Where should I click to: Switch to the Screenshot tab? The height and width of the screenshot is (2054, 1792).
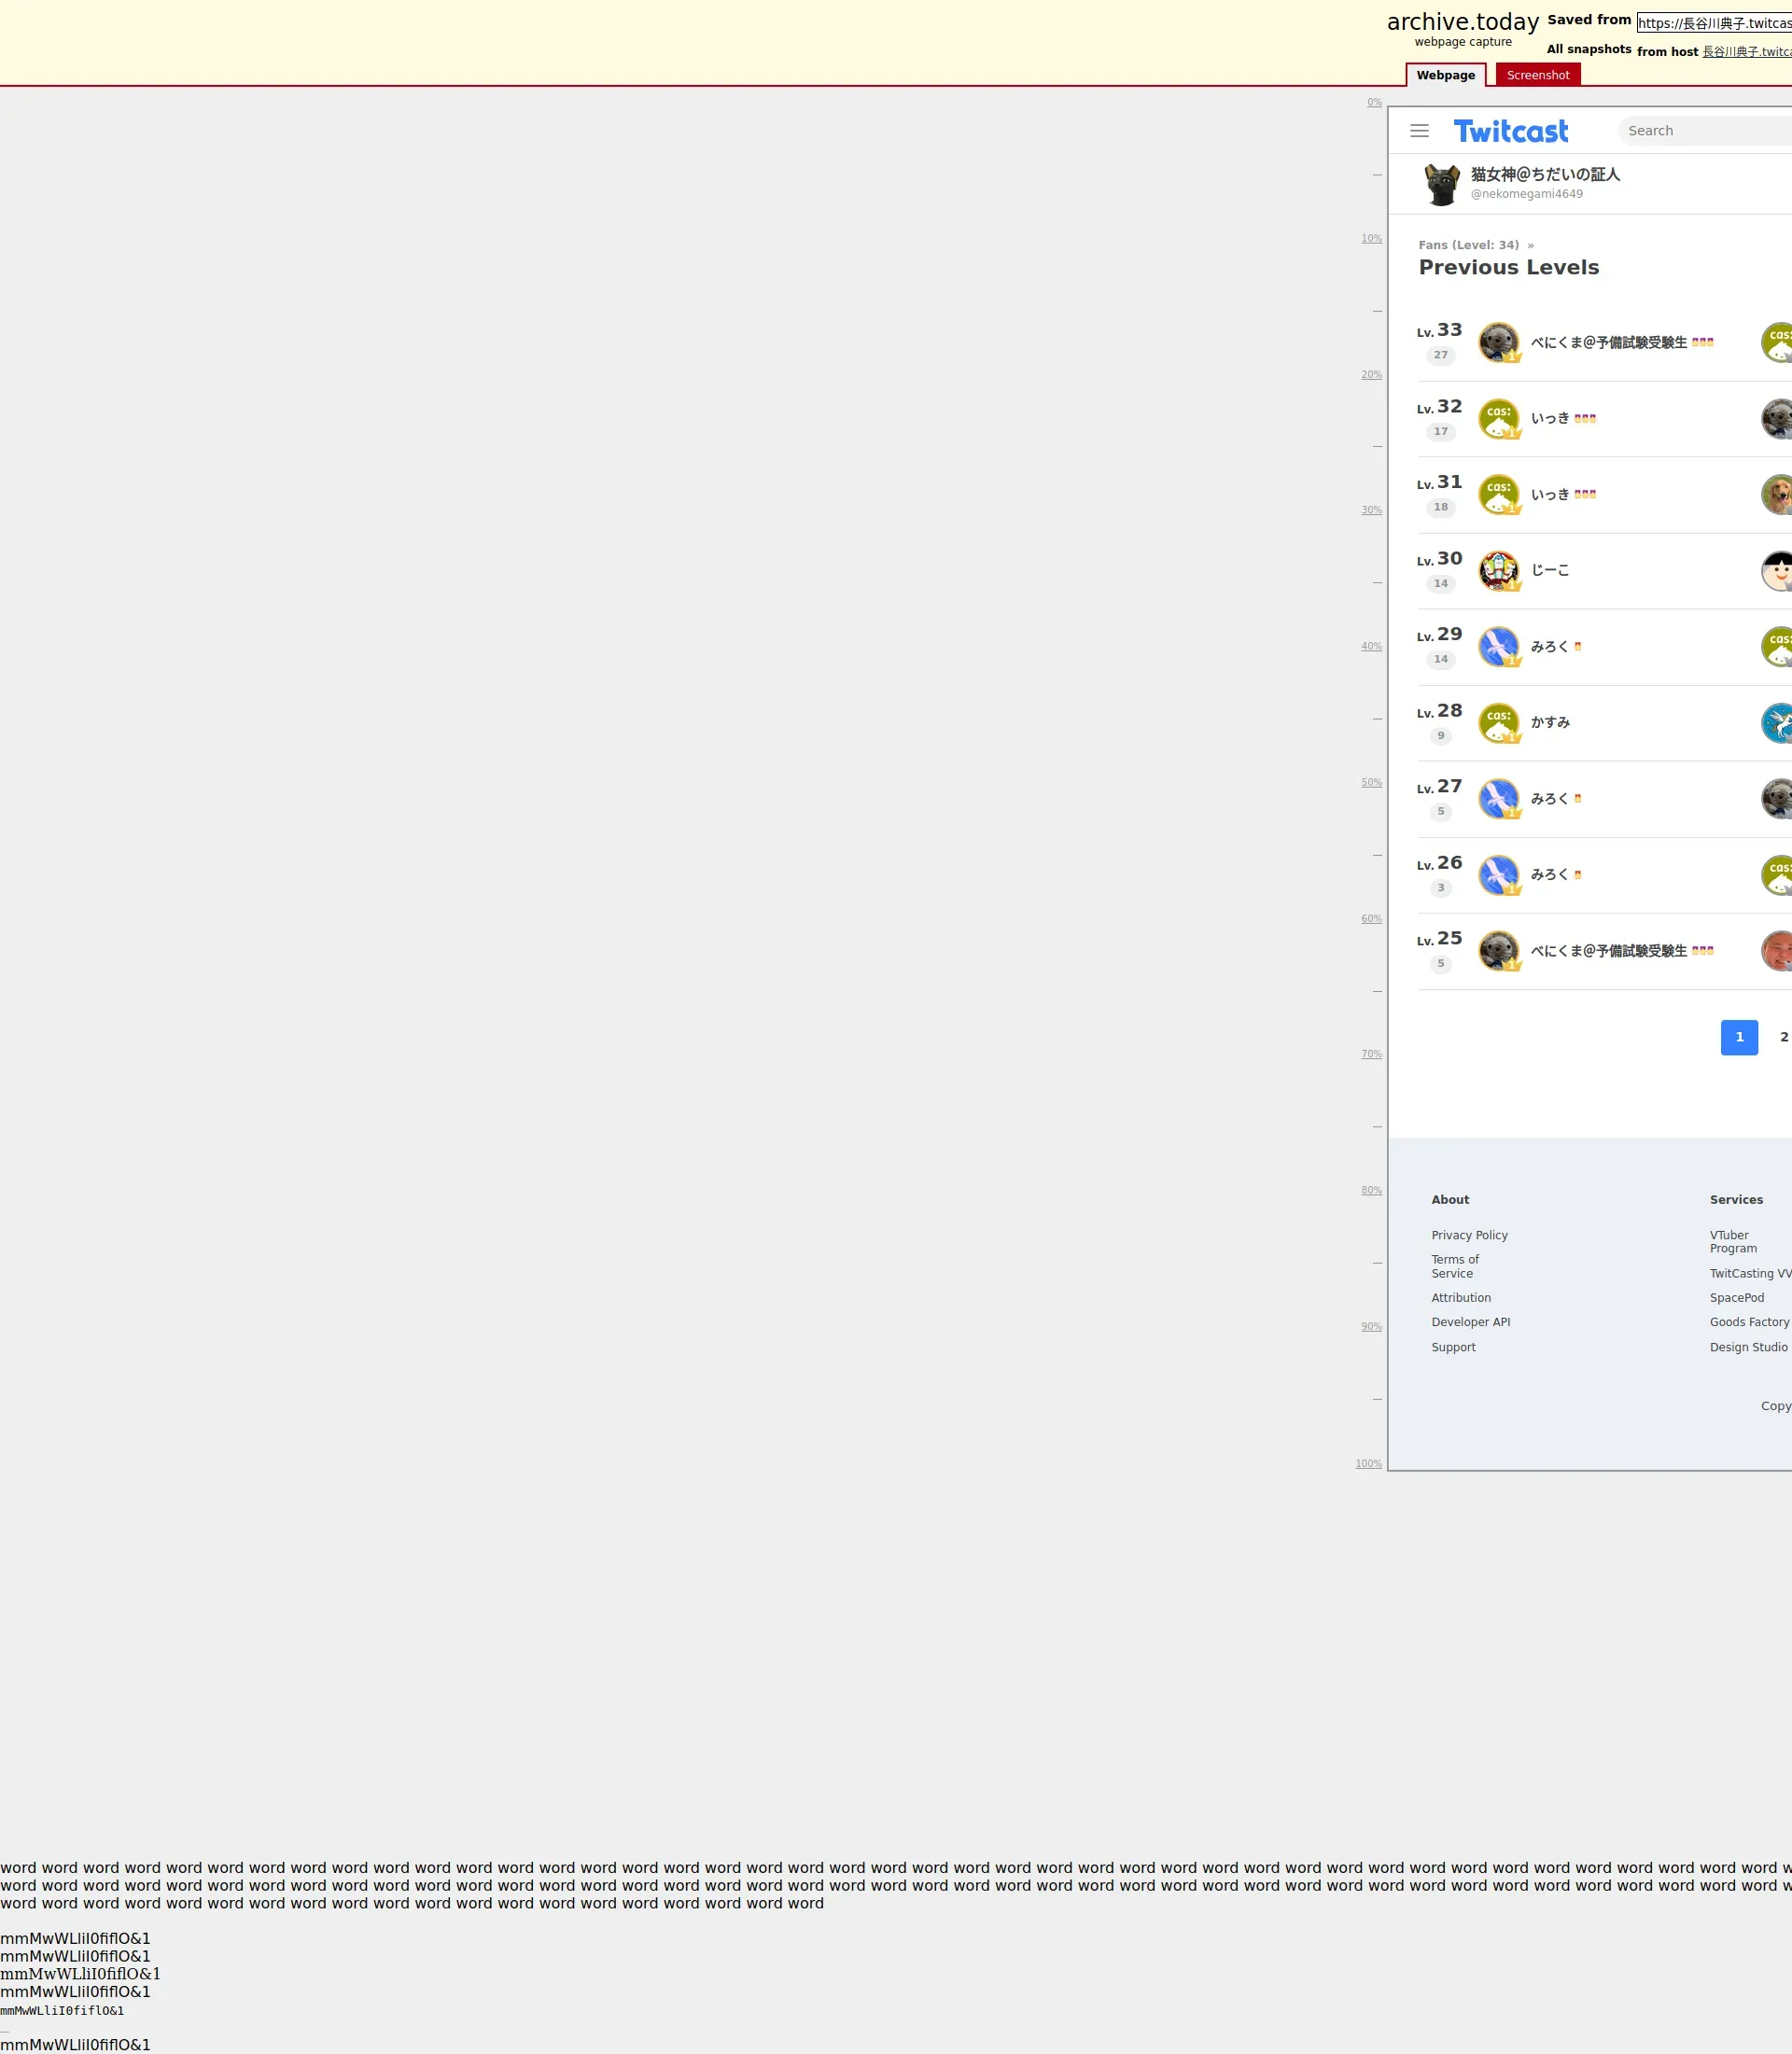point(1537,75)
